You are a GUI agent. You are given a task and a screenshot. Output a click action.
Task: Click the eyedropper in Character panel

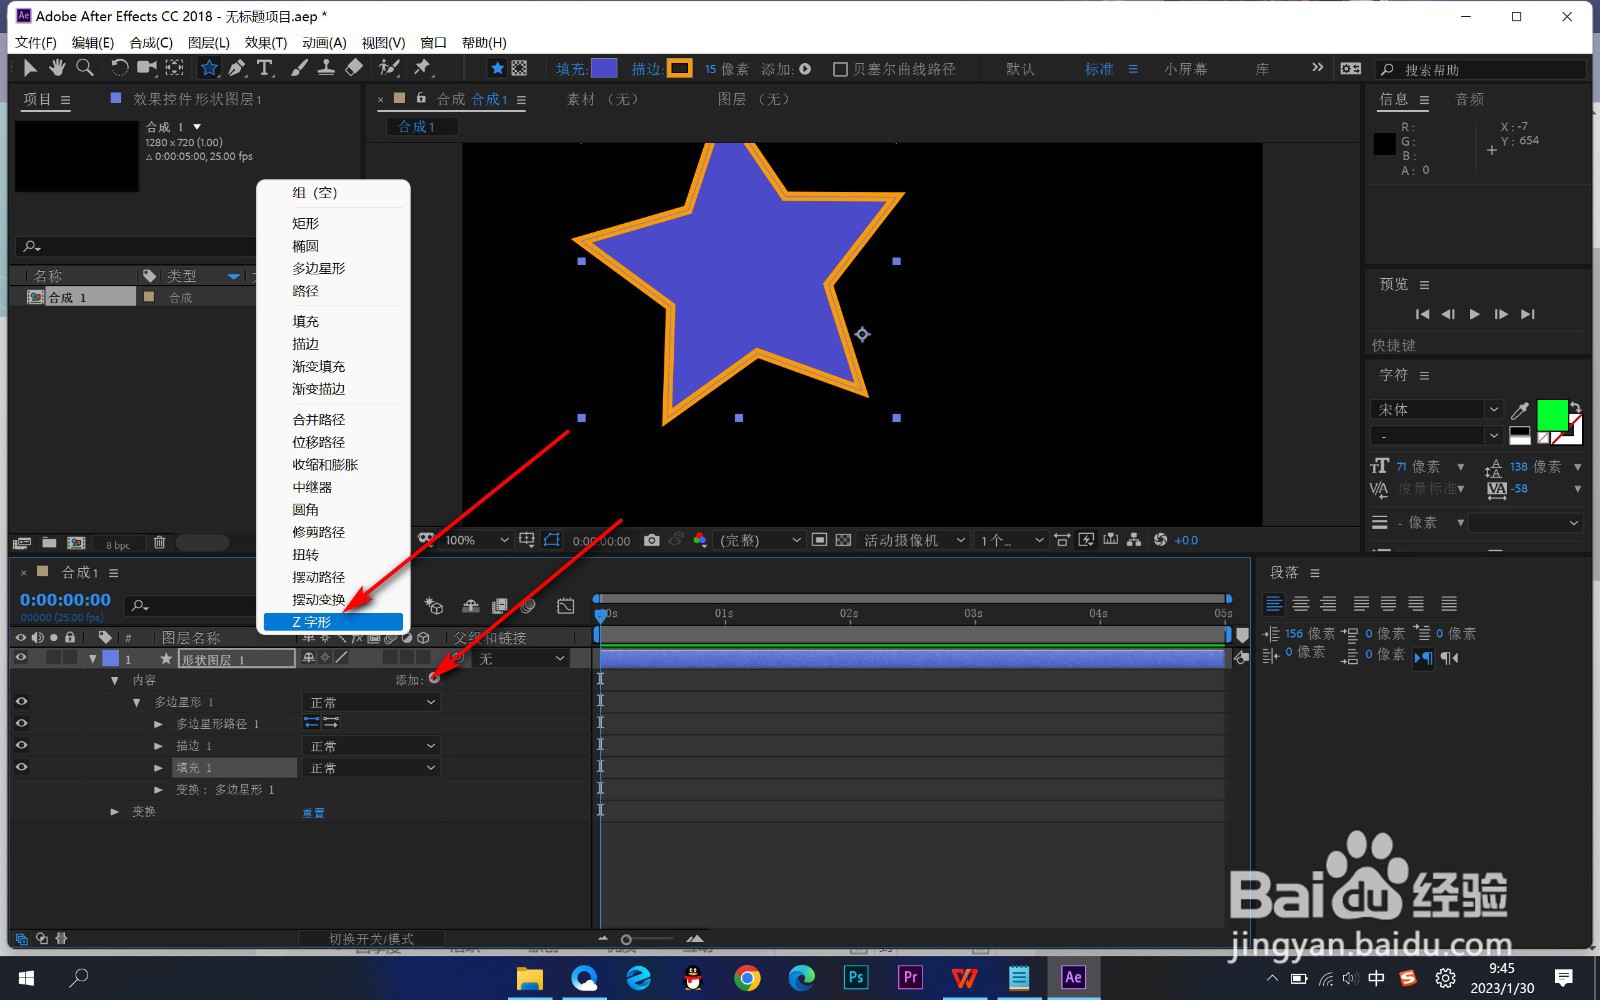point(1520,410)
